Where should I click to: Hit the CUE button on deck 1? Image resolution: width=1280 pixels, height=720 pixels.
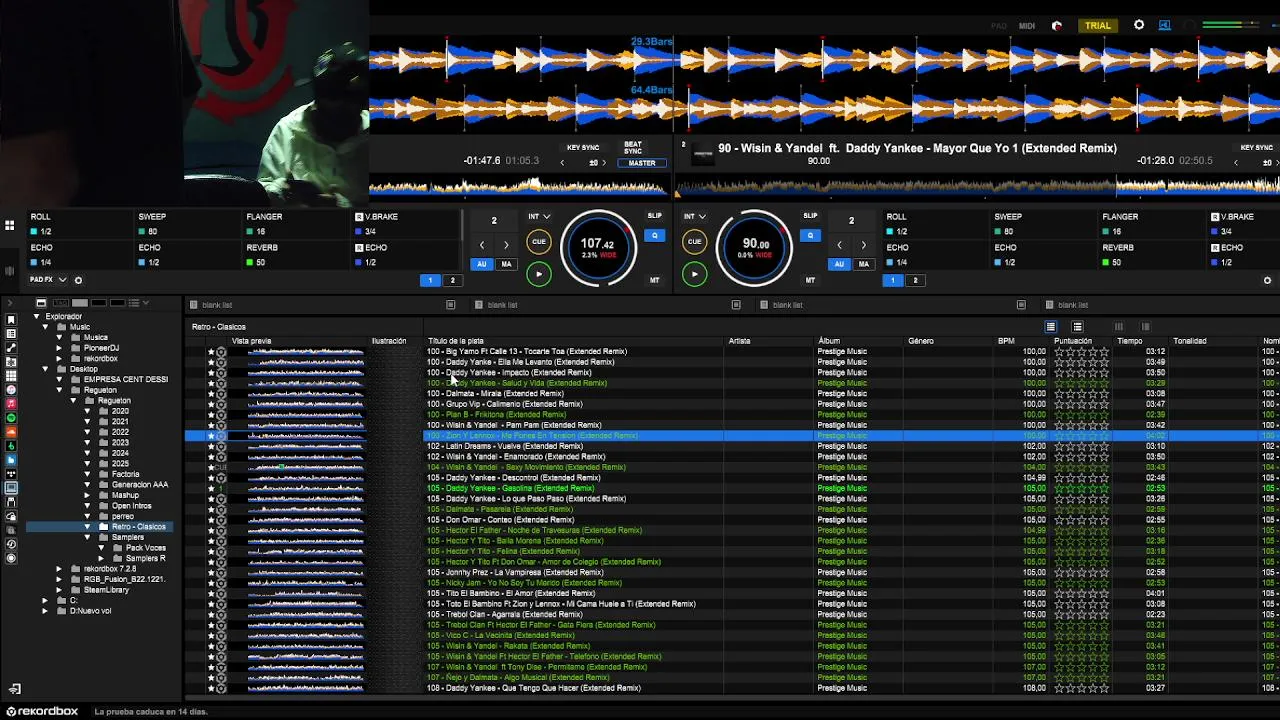pos(539,242)
